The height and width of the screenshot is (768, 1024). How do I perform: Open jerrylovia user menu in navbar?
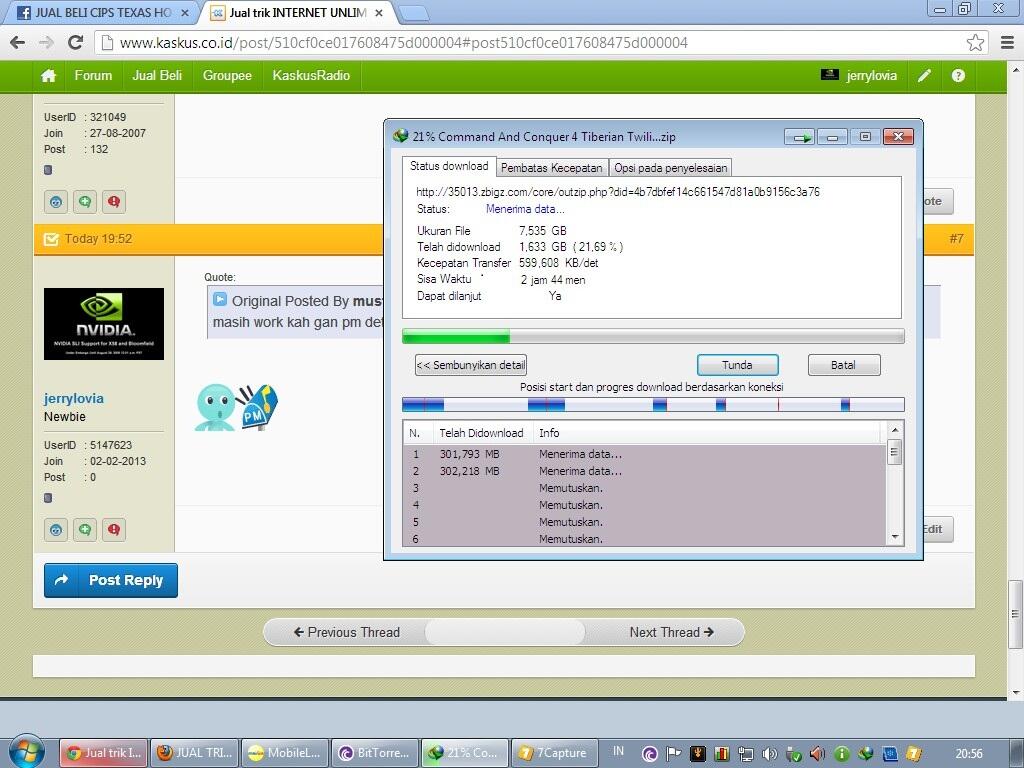click(859, 76)
